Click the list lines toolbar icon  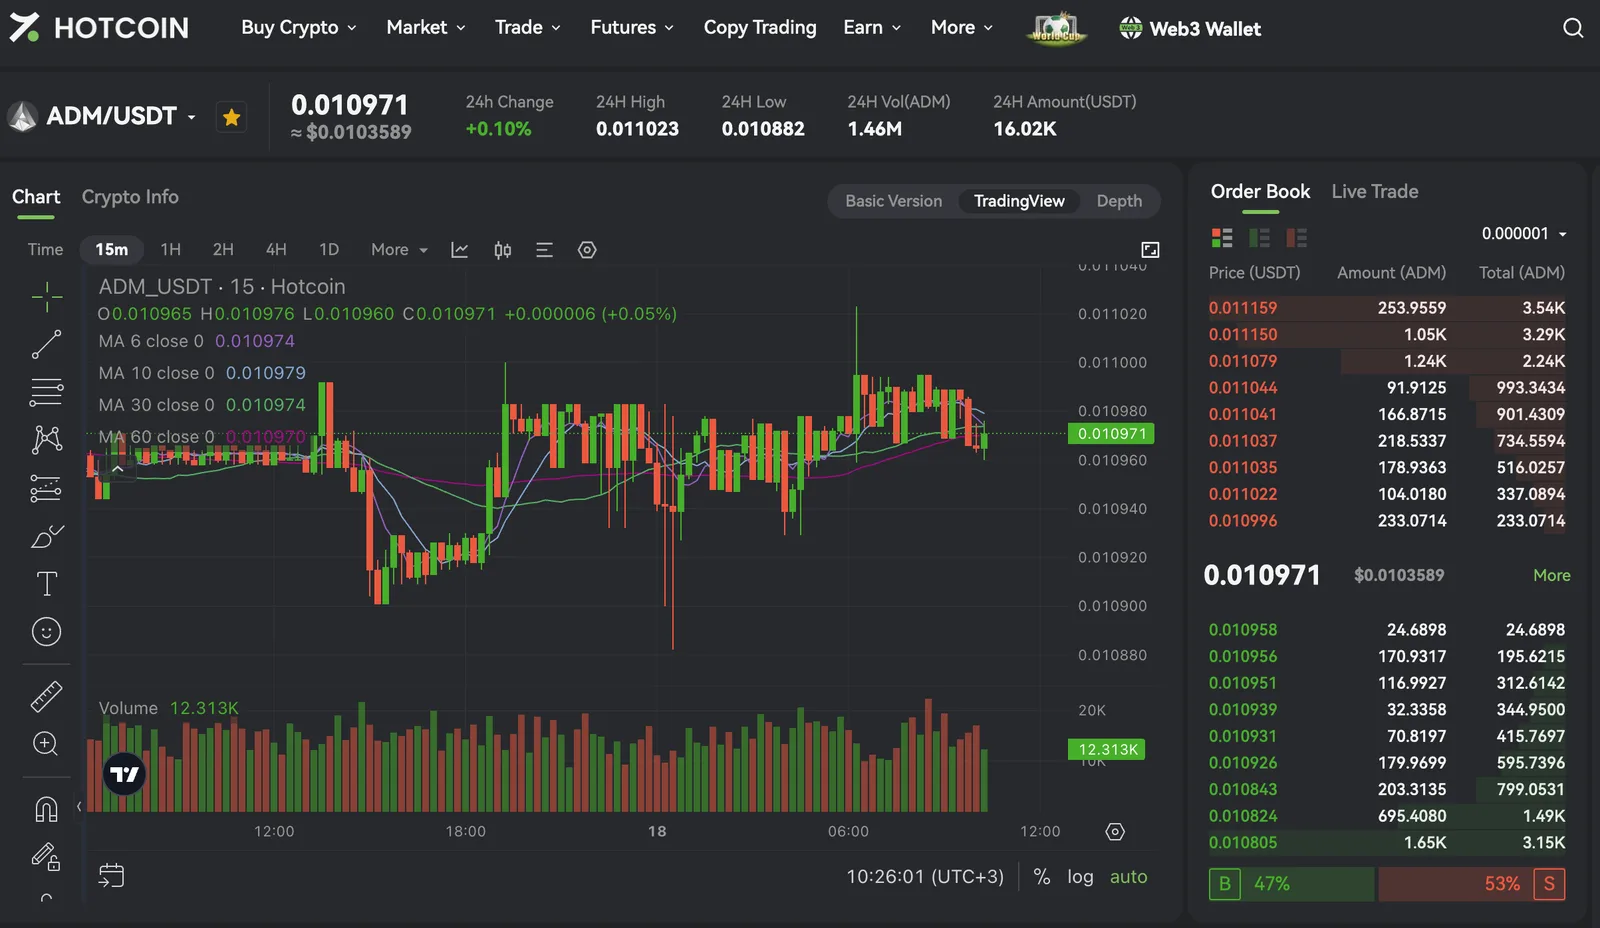pos(544,250)
